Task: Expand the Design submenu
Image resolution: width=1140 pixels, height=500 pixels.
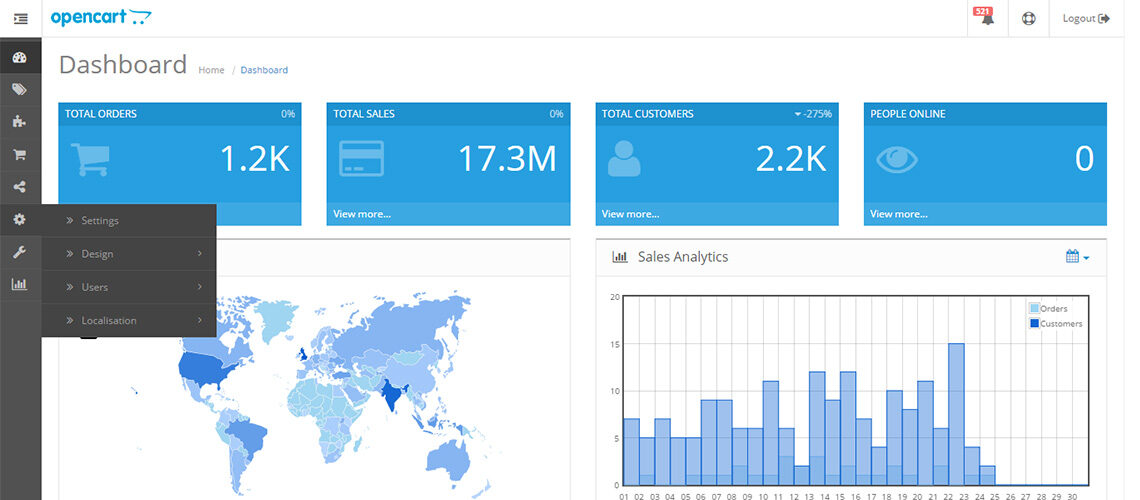Action: click(x=129, y=254)
